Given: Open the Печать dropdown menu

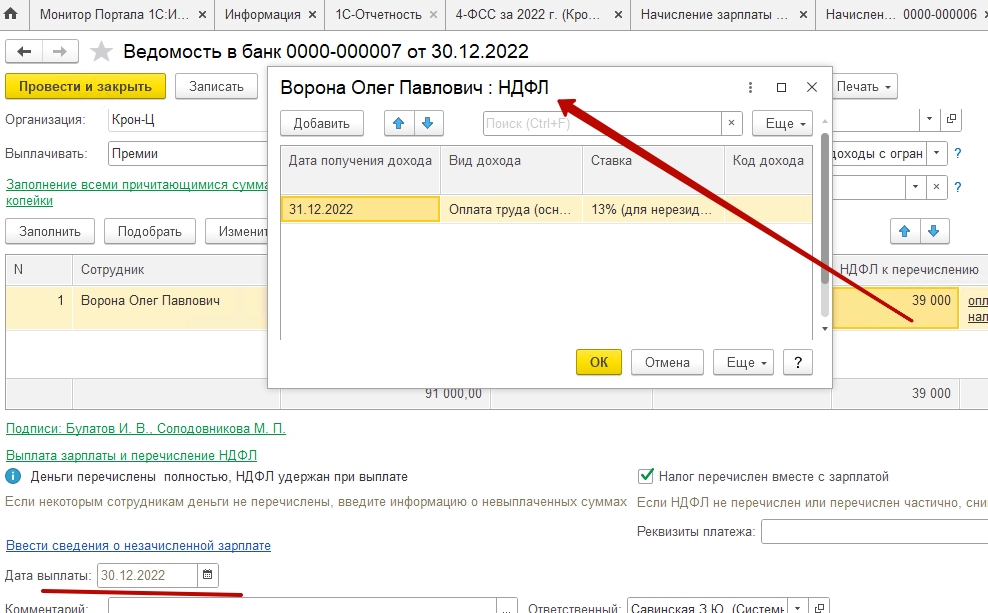Looking at the screenshot, I should (x=864, y=86).
